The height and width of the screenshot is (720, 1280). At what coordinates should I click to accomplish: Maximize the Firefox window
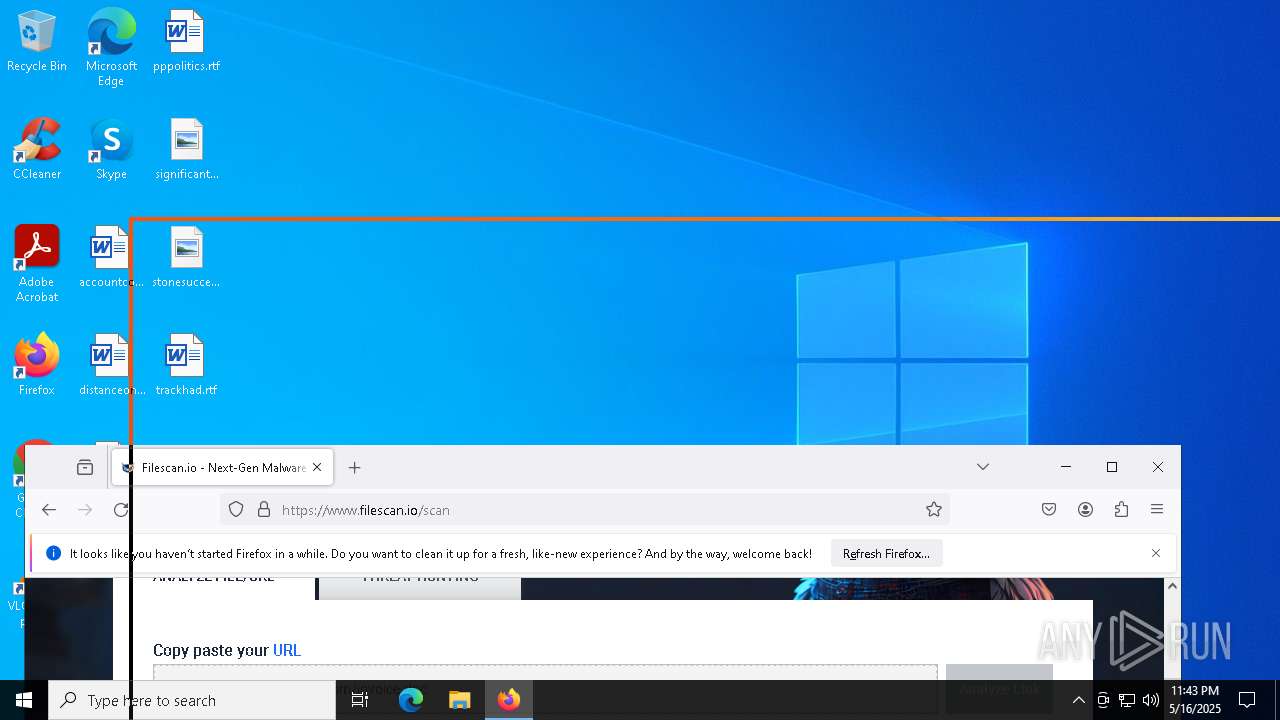coord(1112,467)
